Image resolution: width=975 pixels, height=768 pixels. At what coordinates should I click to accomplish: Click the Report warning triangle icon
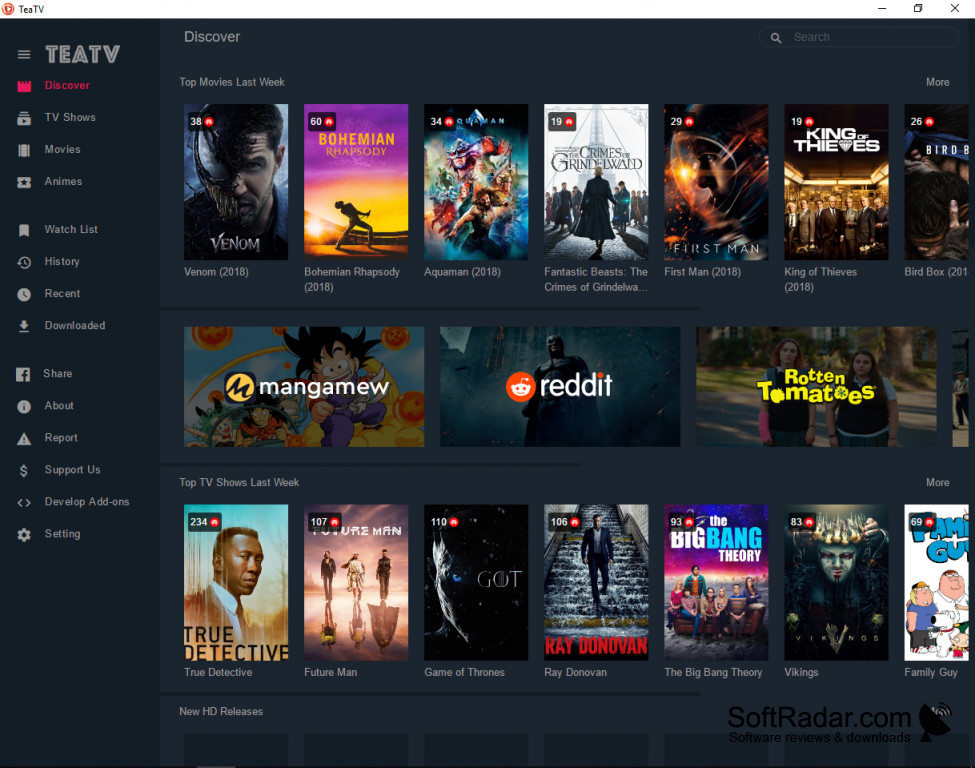point(24,438)
